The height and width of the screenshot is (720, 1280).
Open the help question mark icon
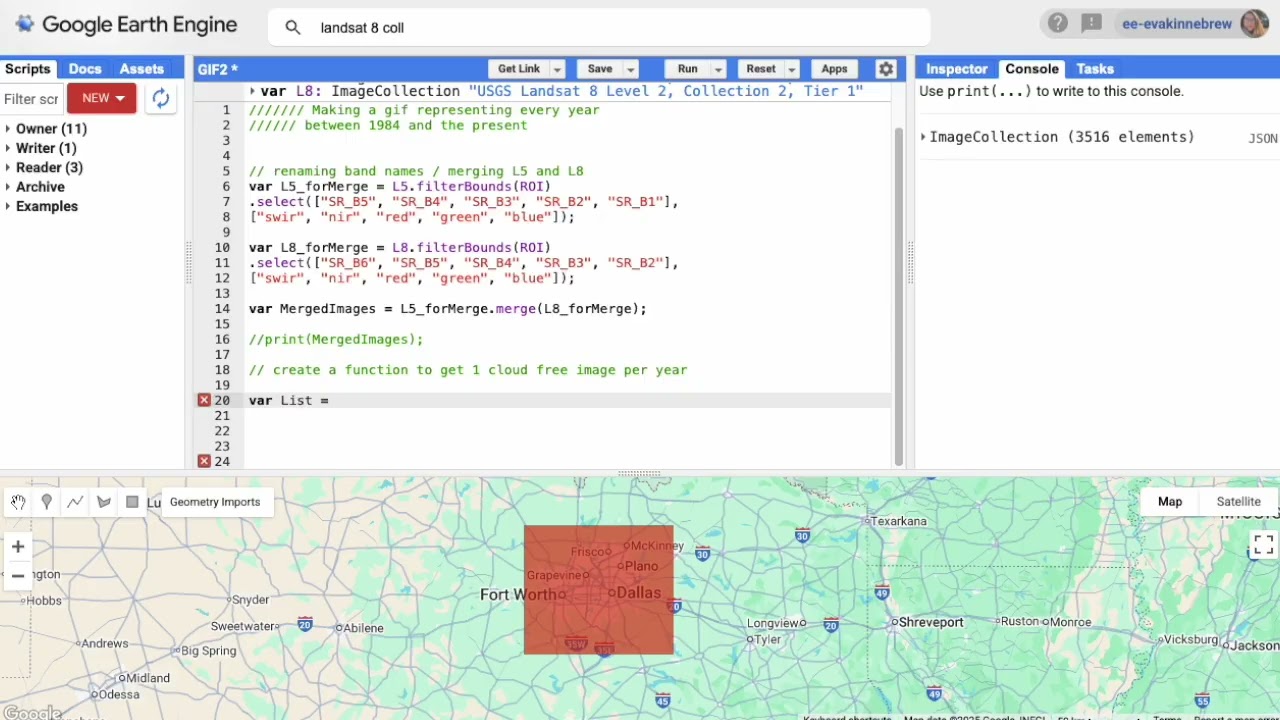pos(1057,23)
